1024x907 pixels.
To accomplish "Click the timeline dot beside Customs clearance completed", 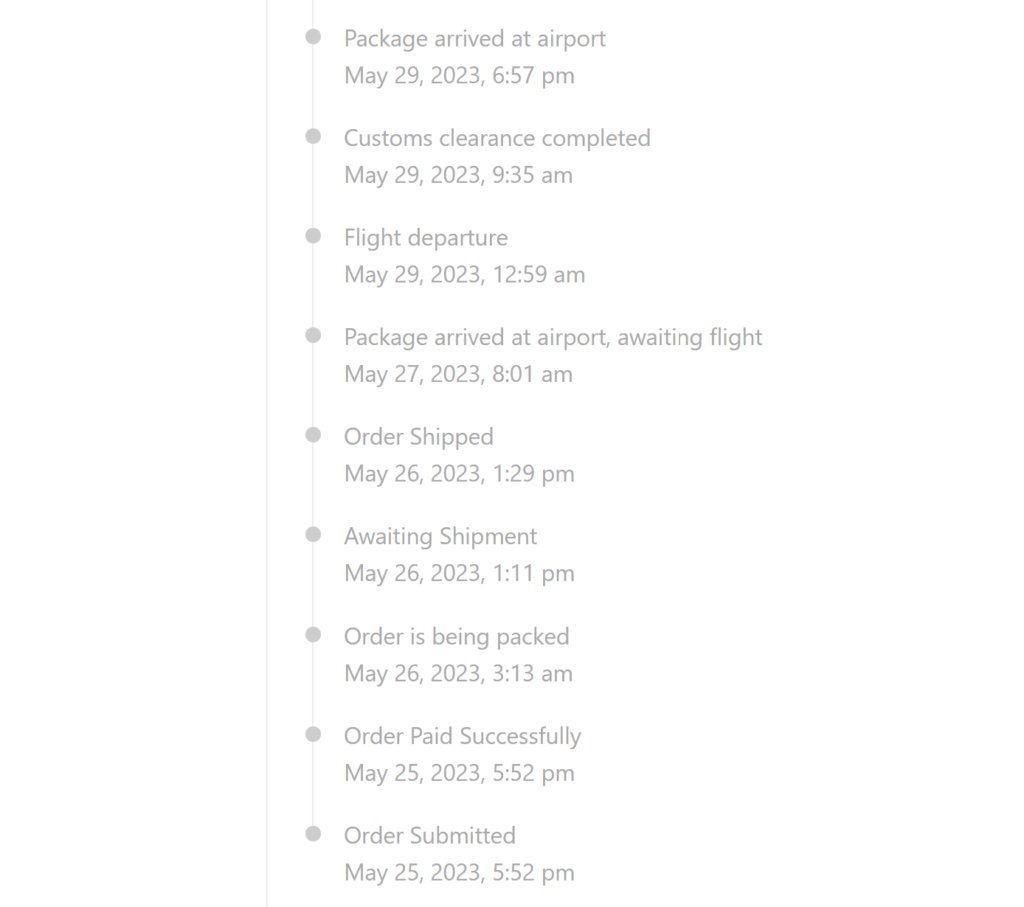I will (313, 136).
